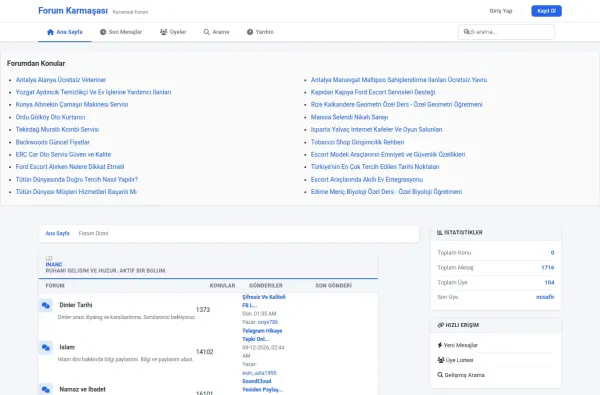
Task: Open the Yardım tab
Action: tap(260, 32)
